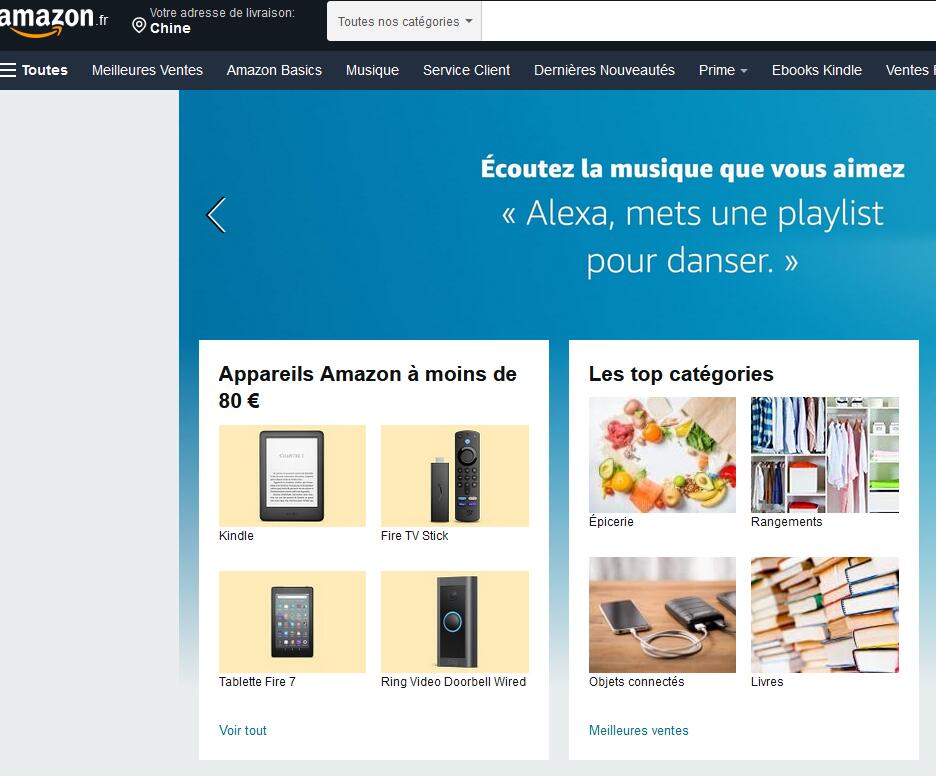This screenshot has width=936, height=776.
Task: Click the delivery address location pin
Action: coord(139,25)
